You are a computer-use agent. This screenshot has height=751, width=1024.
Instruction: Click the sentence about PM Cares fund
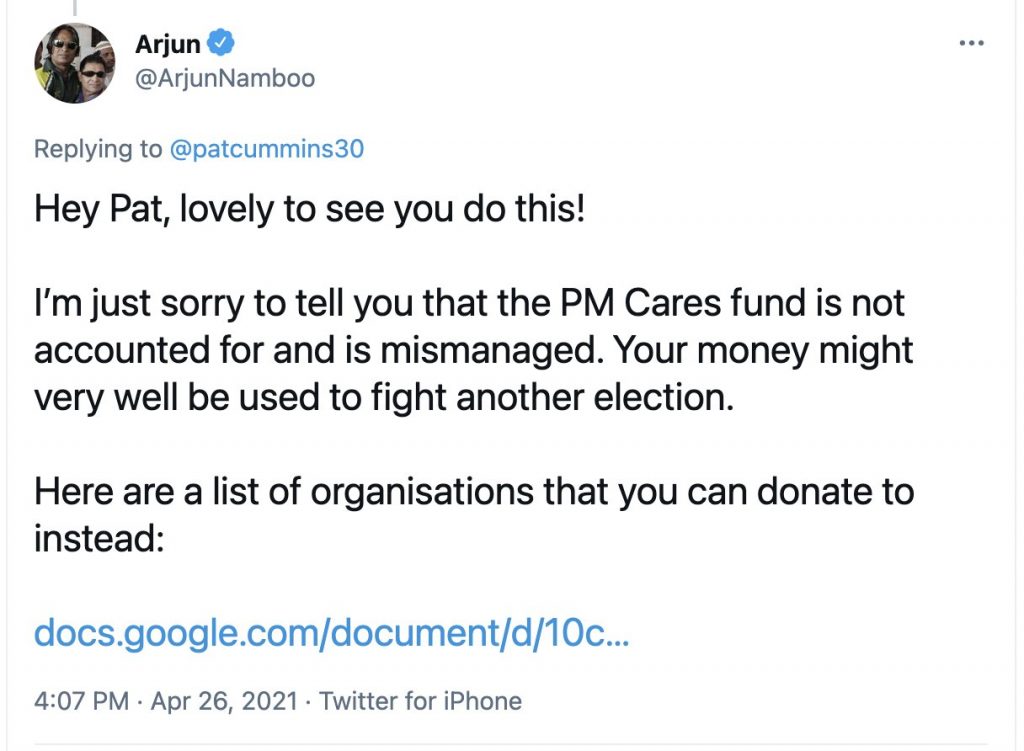[470, 304]
